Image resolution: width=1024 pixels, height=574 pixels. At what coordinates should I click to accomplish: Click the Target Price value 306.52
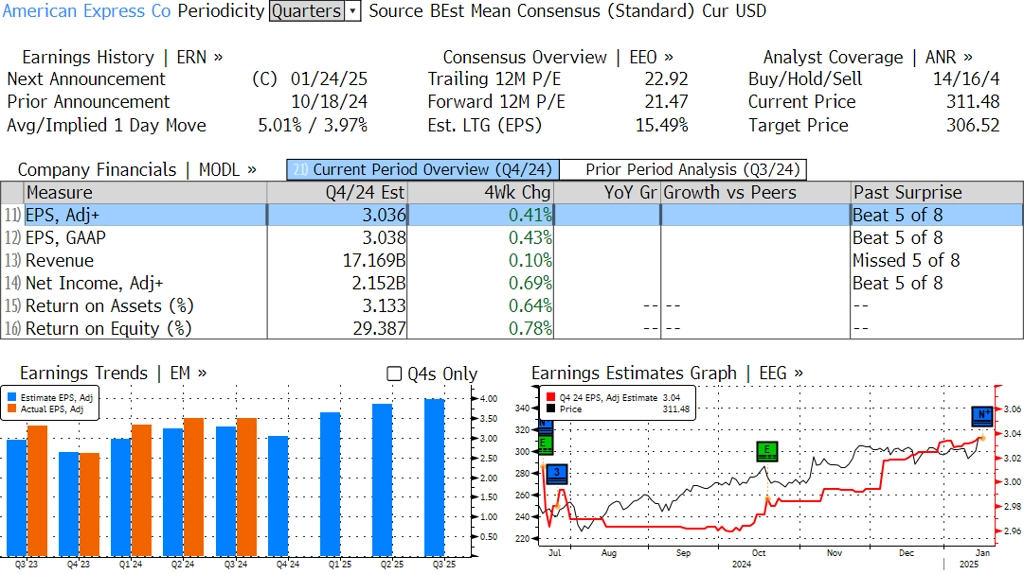973,125
